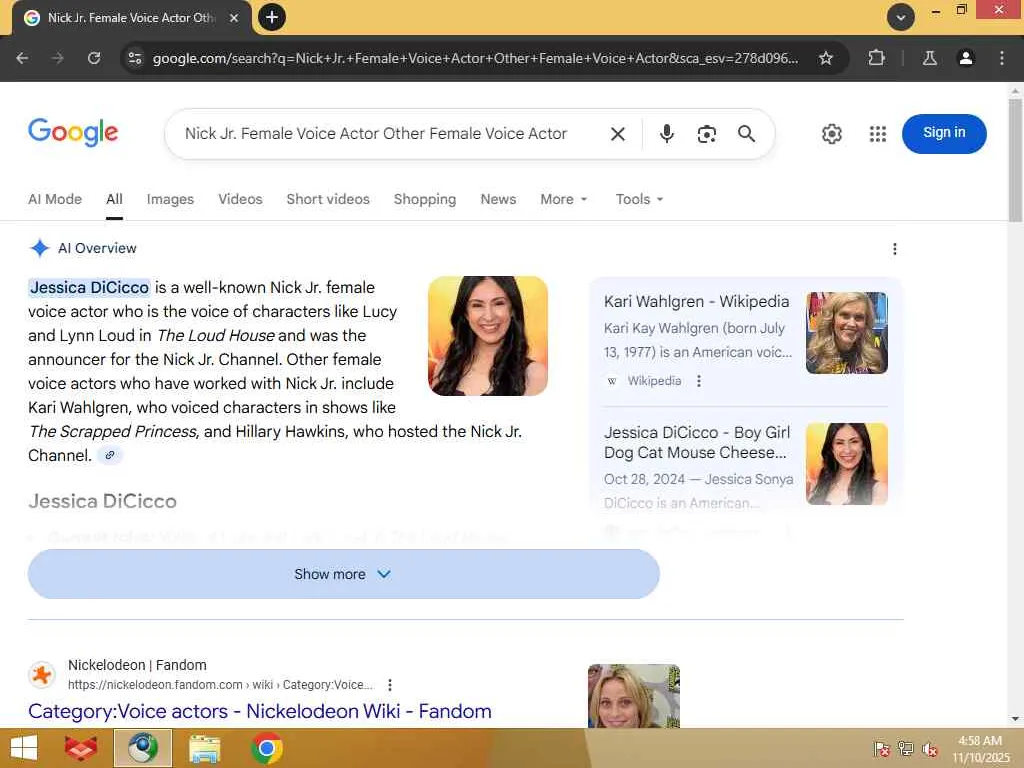
Task: Open a new browser tab
Action: 272,17
